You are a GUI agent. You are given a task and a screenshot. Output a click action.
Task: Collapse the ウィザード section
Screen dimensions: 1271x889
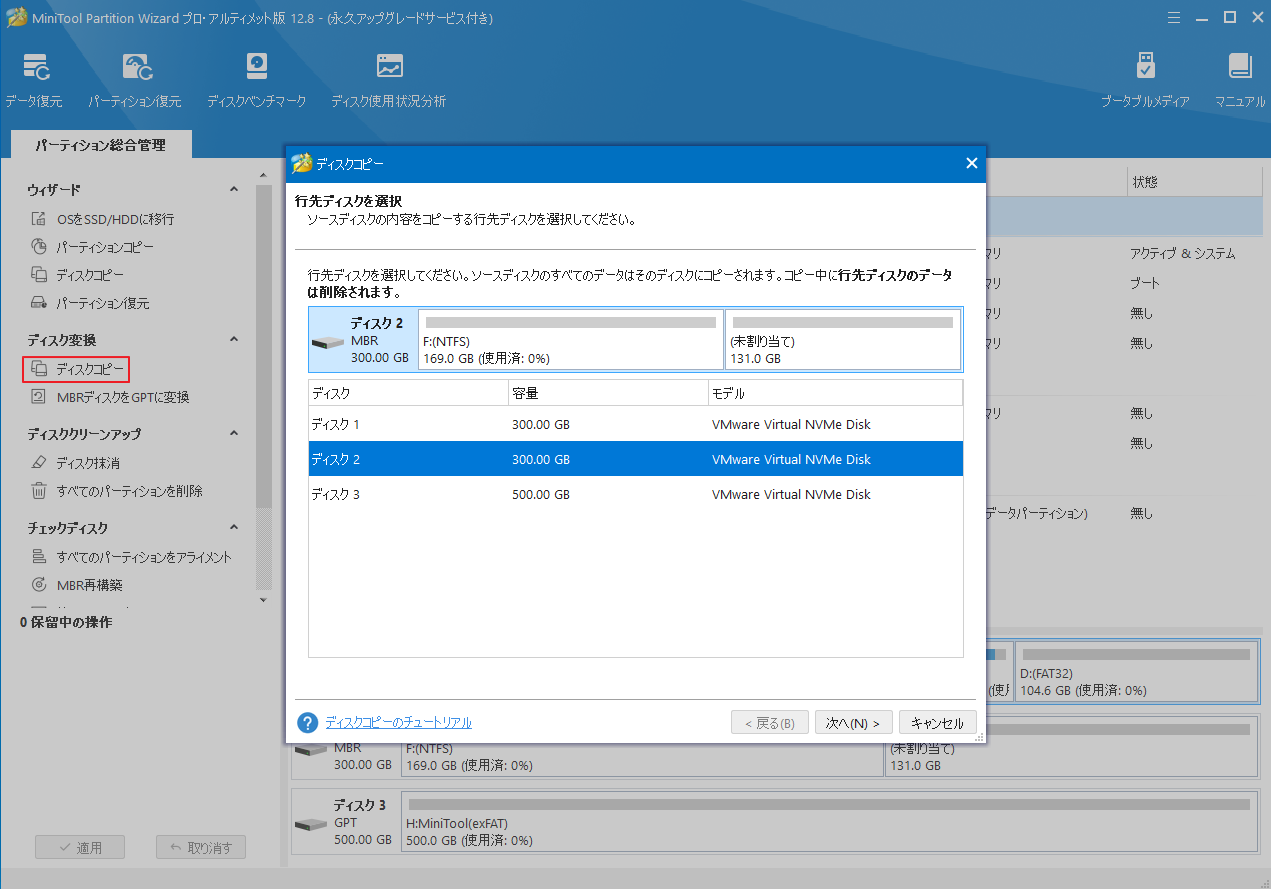pos(234,189)
